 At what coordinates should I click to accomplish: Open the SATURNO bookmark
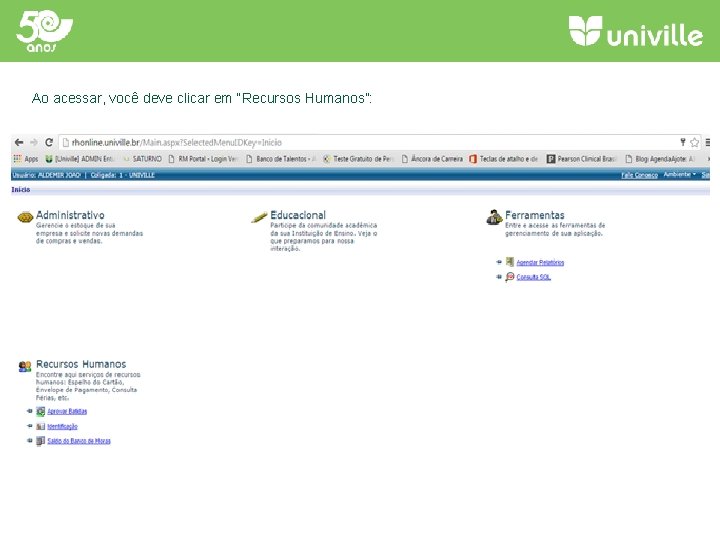point(143,159)
